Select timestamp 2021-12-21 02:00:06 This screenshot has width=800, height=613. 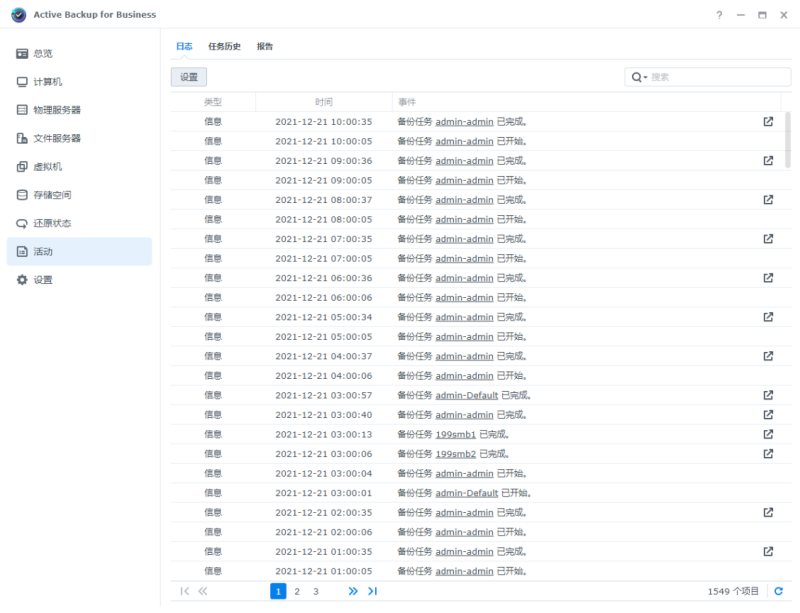[x=323, y=532]
